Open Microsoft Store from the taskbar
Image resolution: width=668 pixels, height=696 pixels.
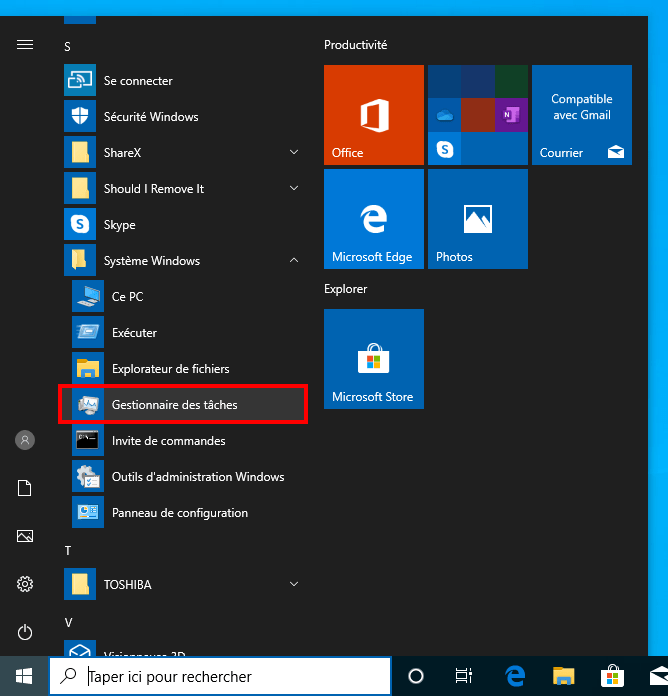point(613,676)
